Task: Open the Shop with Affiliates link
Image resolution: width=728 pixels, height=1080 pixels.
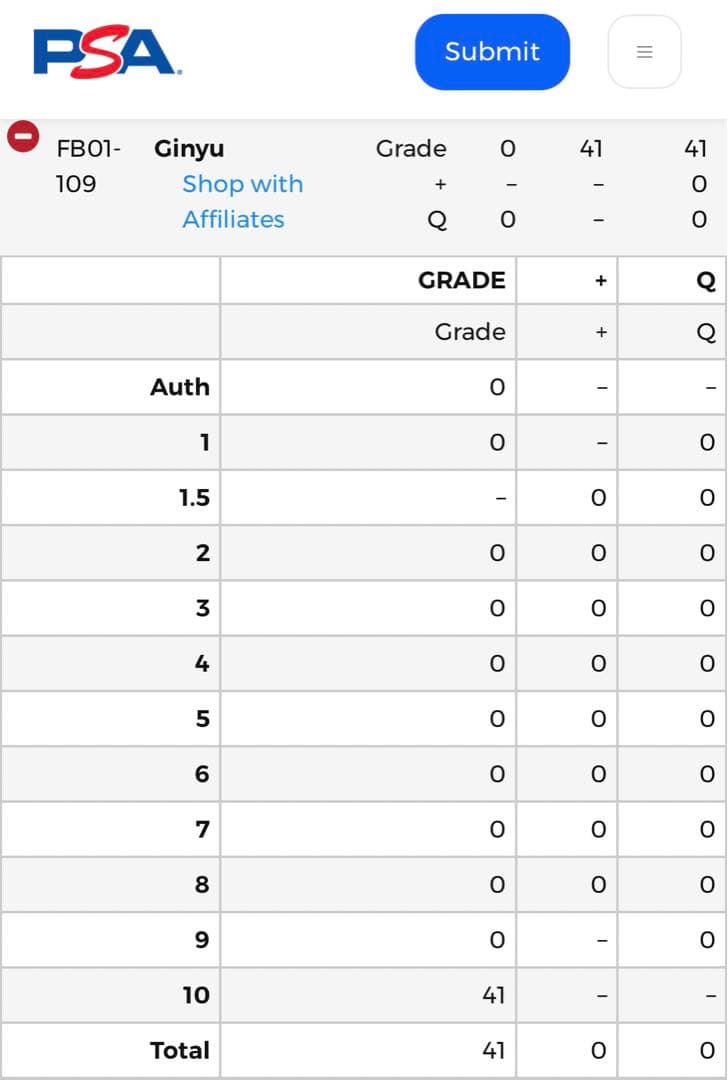Action: pyautogui.click(x=242, y=201)
